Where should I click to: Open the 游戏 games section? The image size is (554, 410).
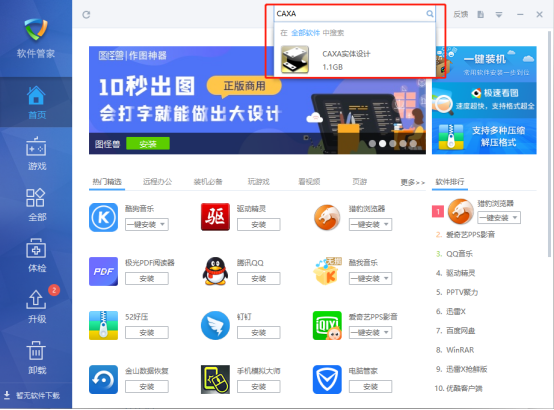tap(36, 153)
